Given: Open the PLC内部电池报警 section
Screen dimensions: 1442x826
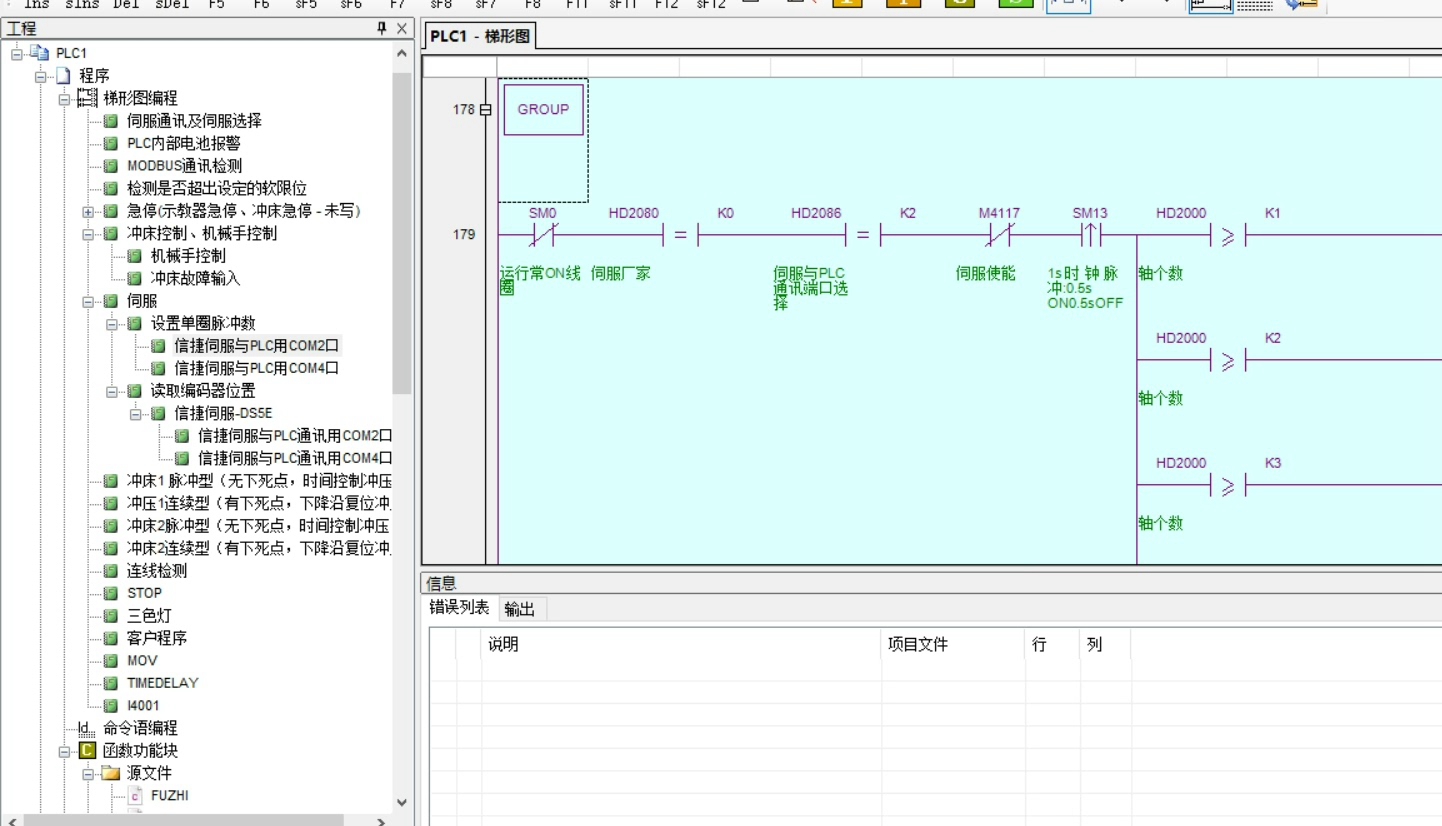Looking at the screenshot, I should pyautogui.click(x=183, y=143).
